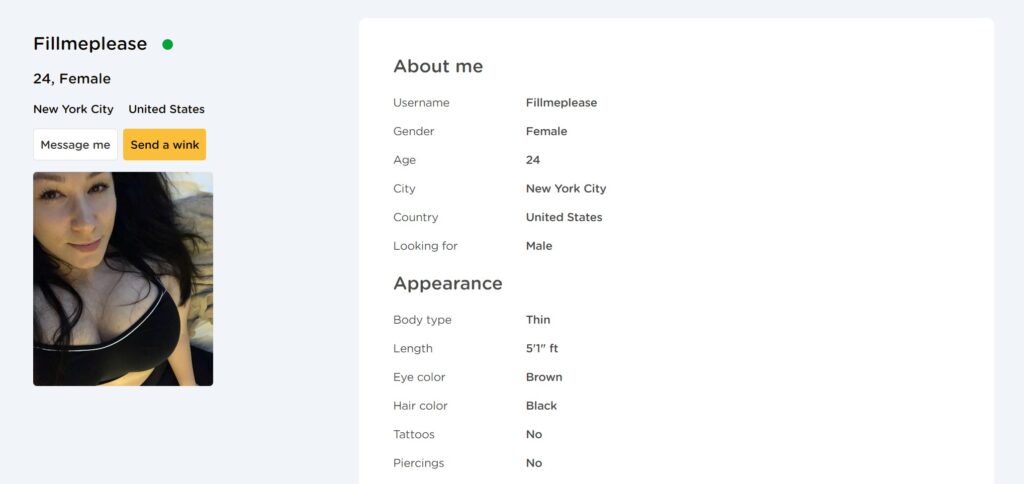Screen dimensions: 1024x484
Task: Click the Eye color value Brown
Action: (544, 377)
